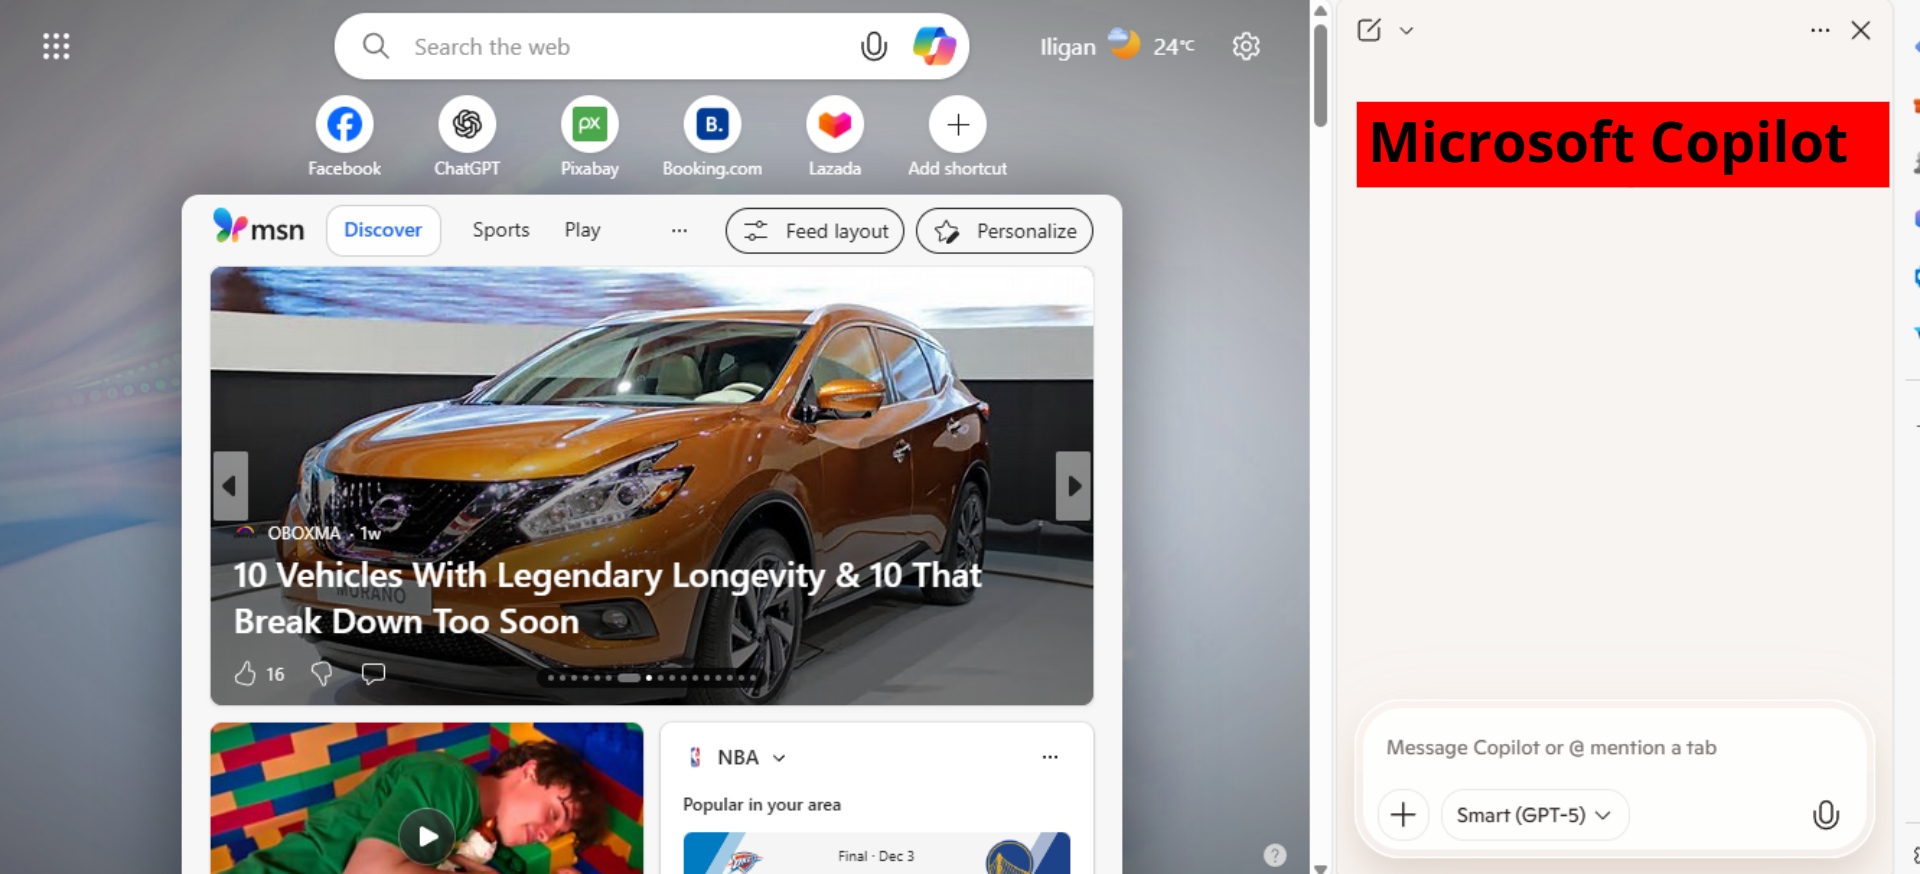Dislike the vehicles article with thumbs down
The image size is (1920, 874).
321,674
